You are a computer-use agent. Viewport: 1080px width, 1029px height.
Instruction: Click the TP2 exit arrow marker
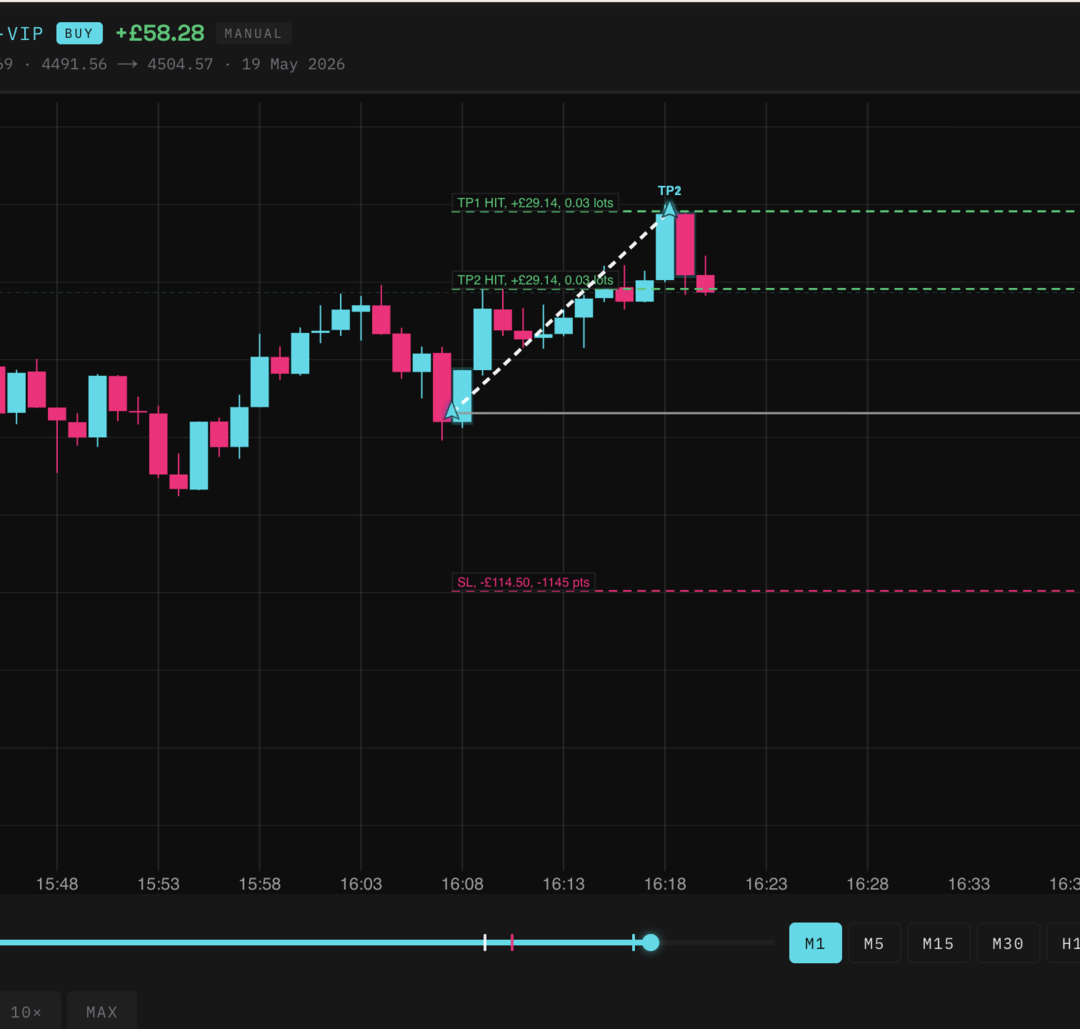tap(669, 207)
